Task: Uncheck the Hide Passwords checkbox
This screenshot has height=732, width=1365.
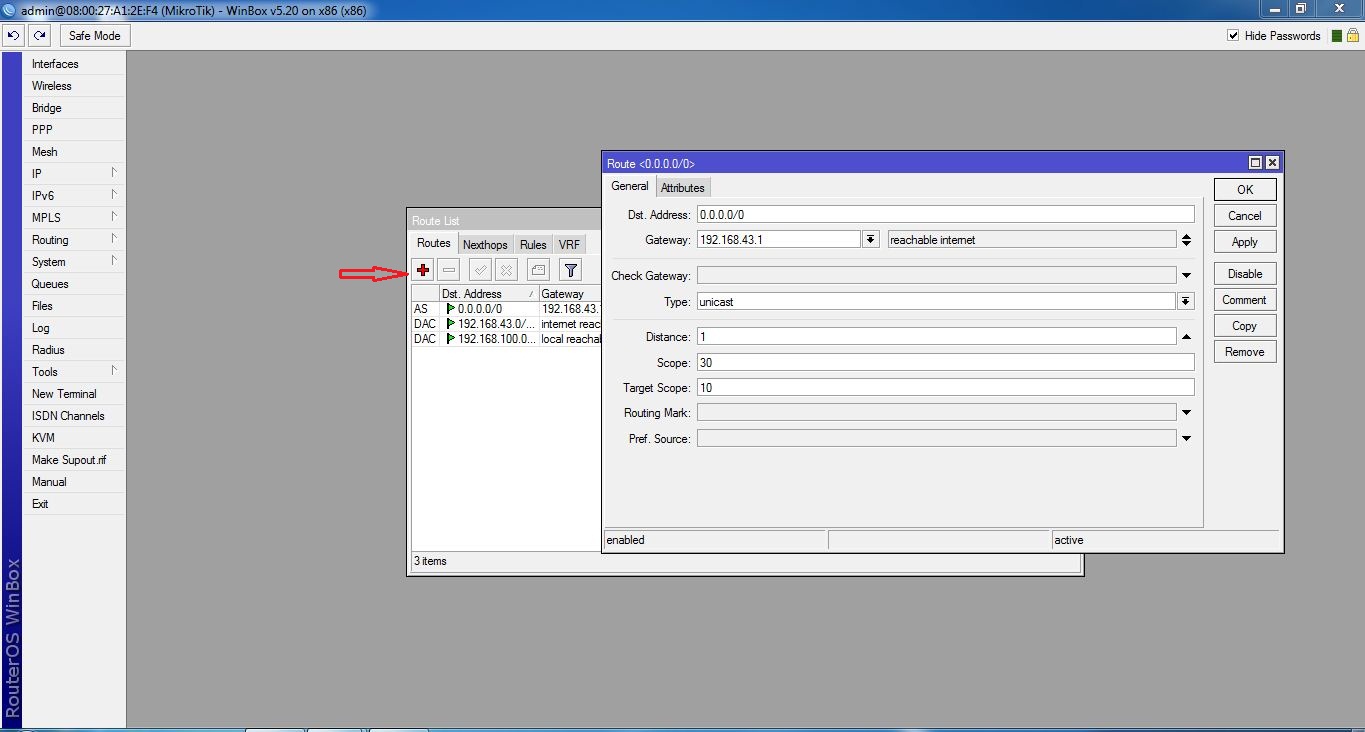Action: pyautogui.click(x=1234, y=35)
